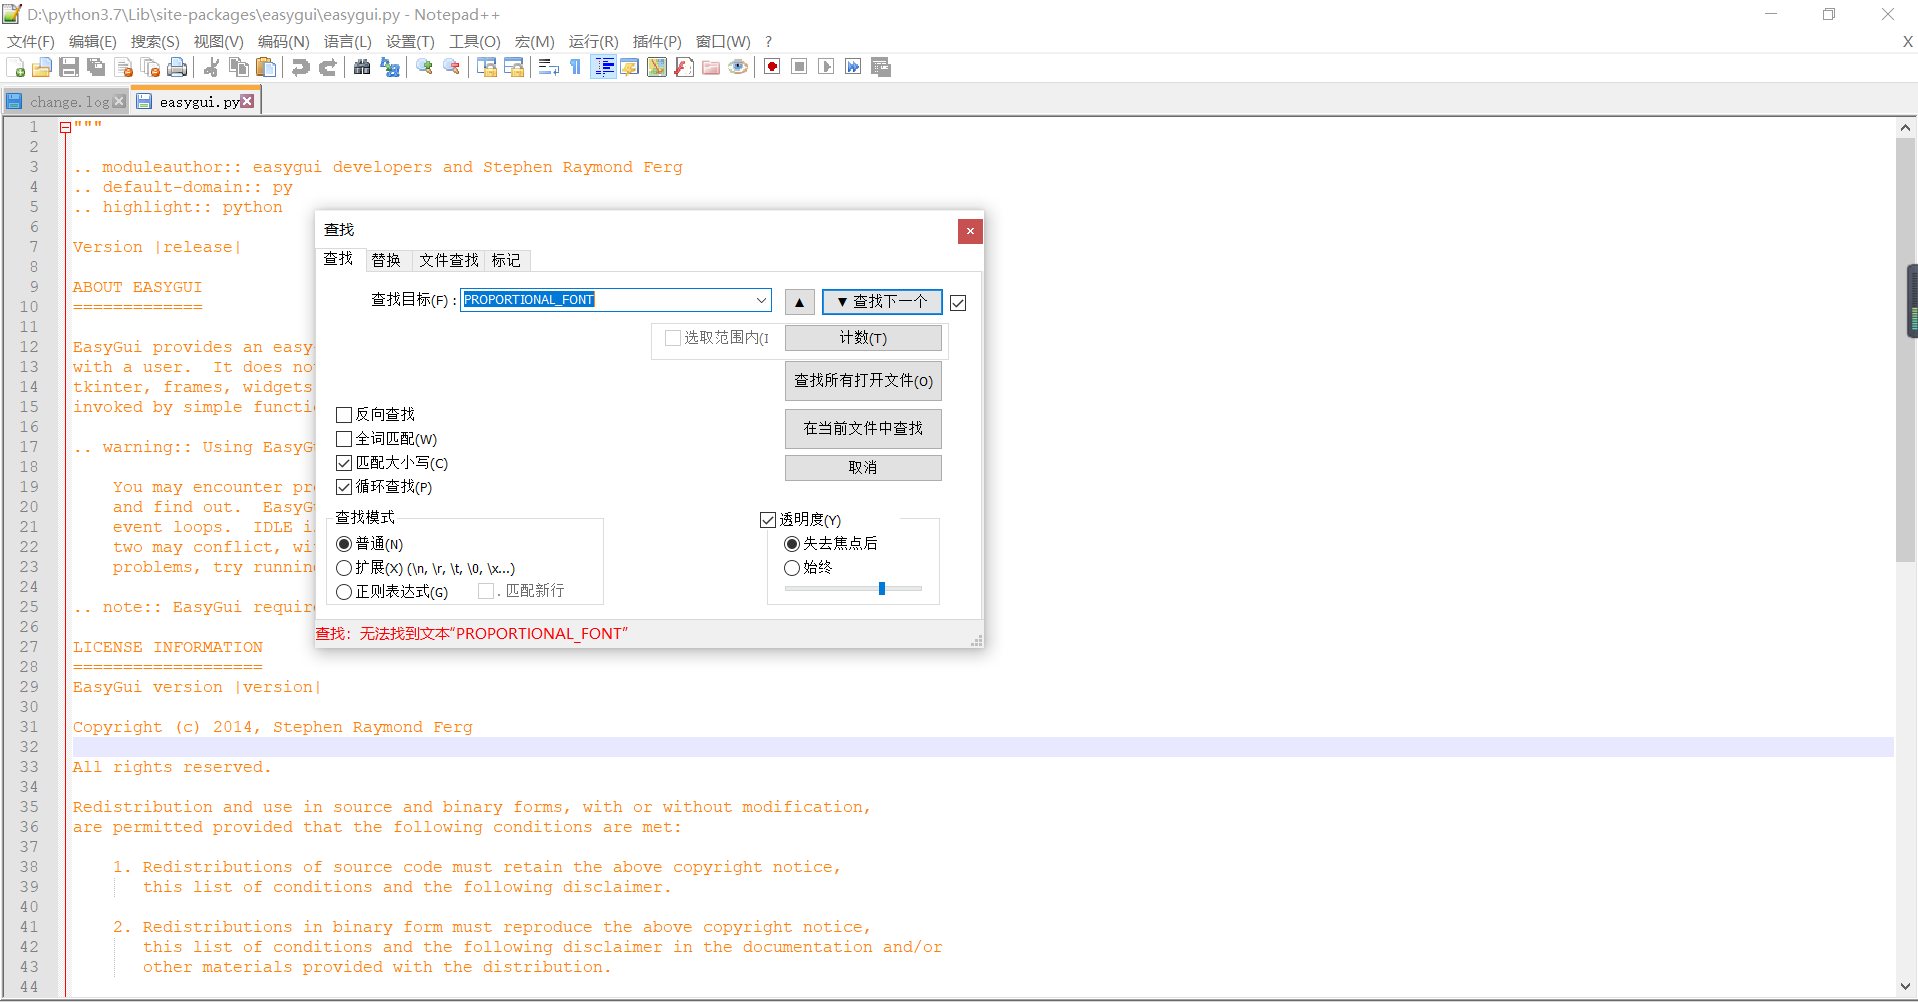Toggle synchronized horizontal scrolling icon

(514, 67)
